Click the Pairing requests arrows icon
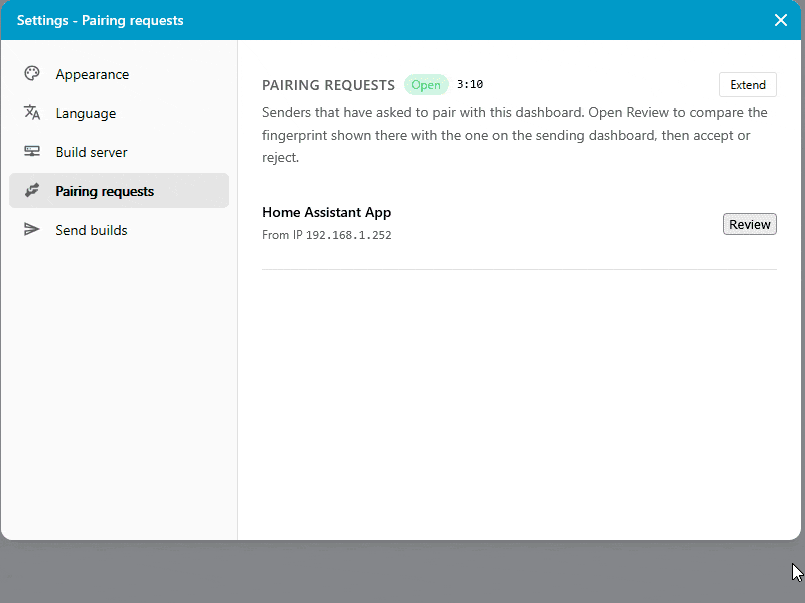The image size is (805, 603). (x=32, y=190)
